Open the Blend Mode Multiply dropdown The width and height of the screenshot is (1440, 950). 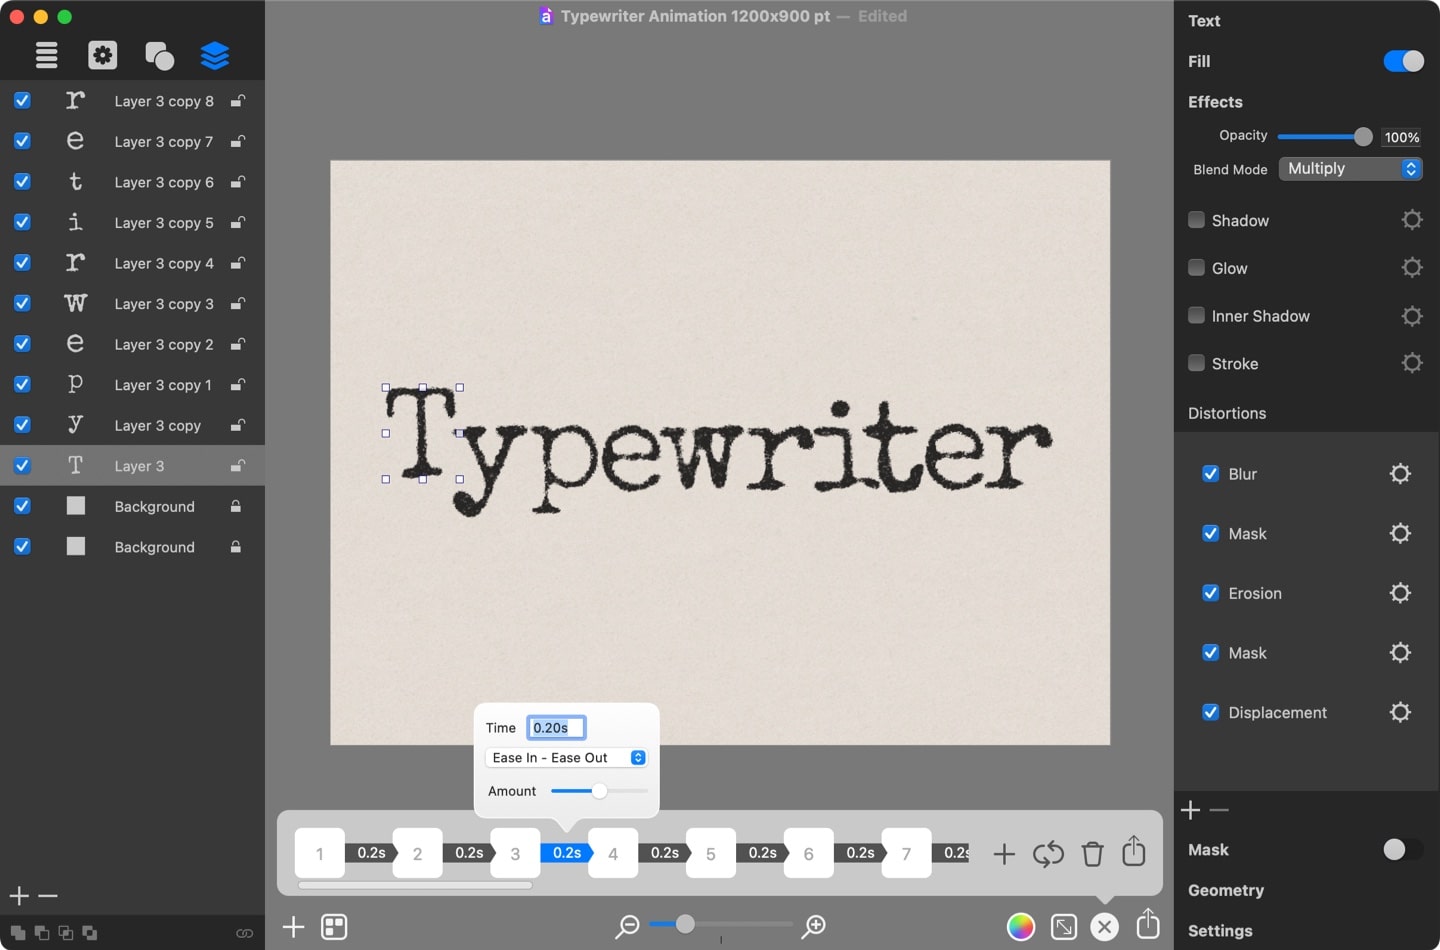1350,169
